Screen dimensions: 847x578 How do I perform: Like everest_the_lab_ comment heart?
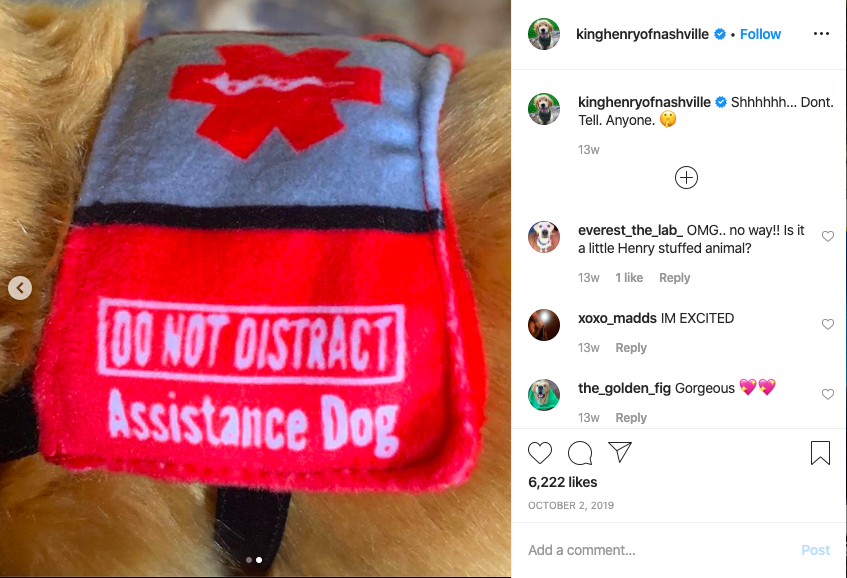pyautogui.click(x=828, y=236)
